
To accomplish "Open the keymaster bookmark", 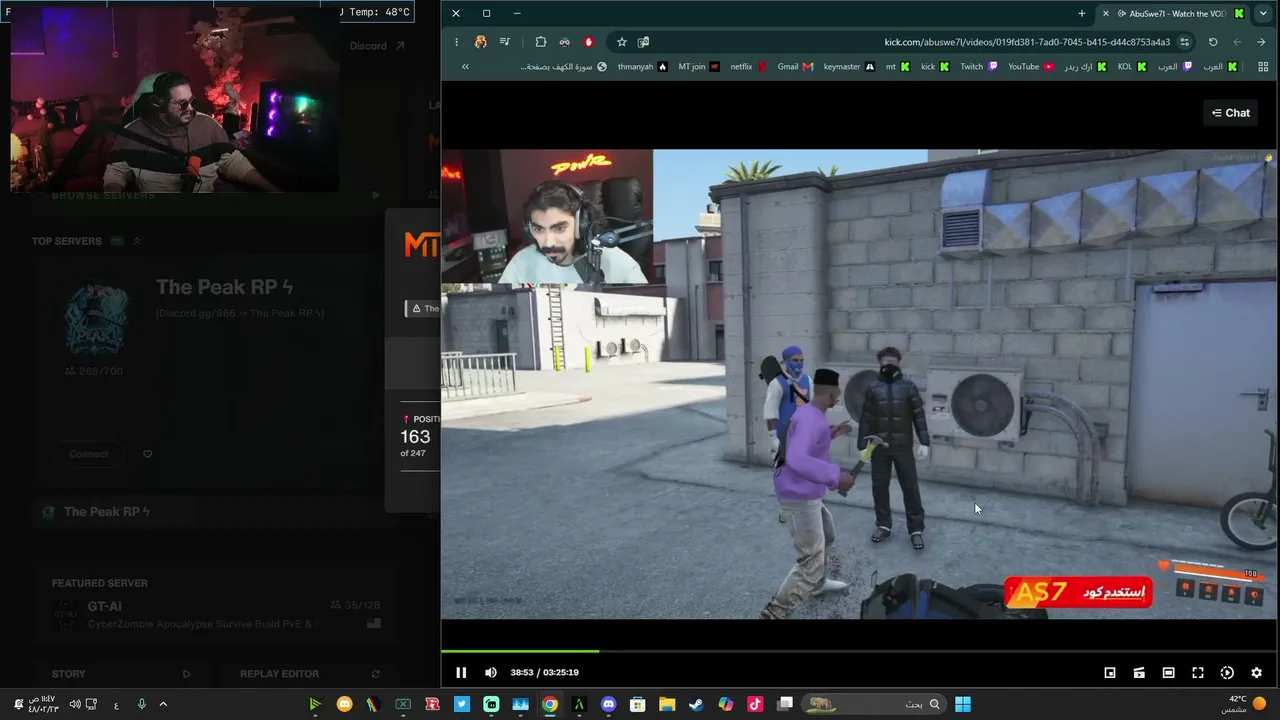I will point(849,67).
